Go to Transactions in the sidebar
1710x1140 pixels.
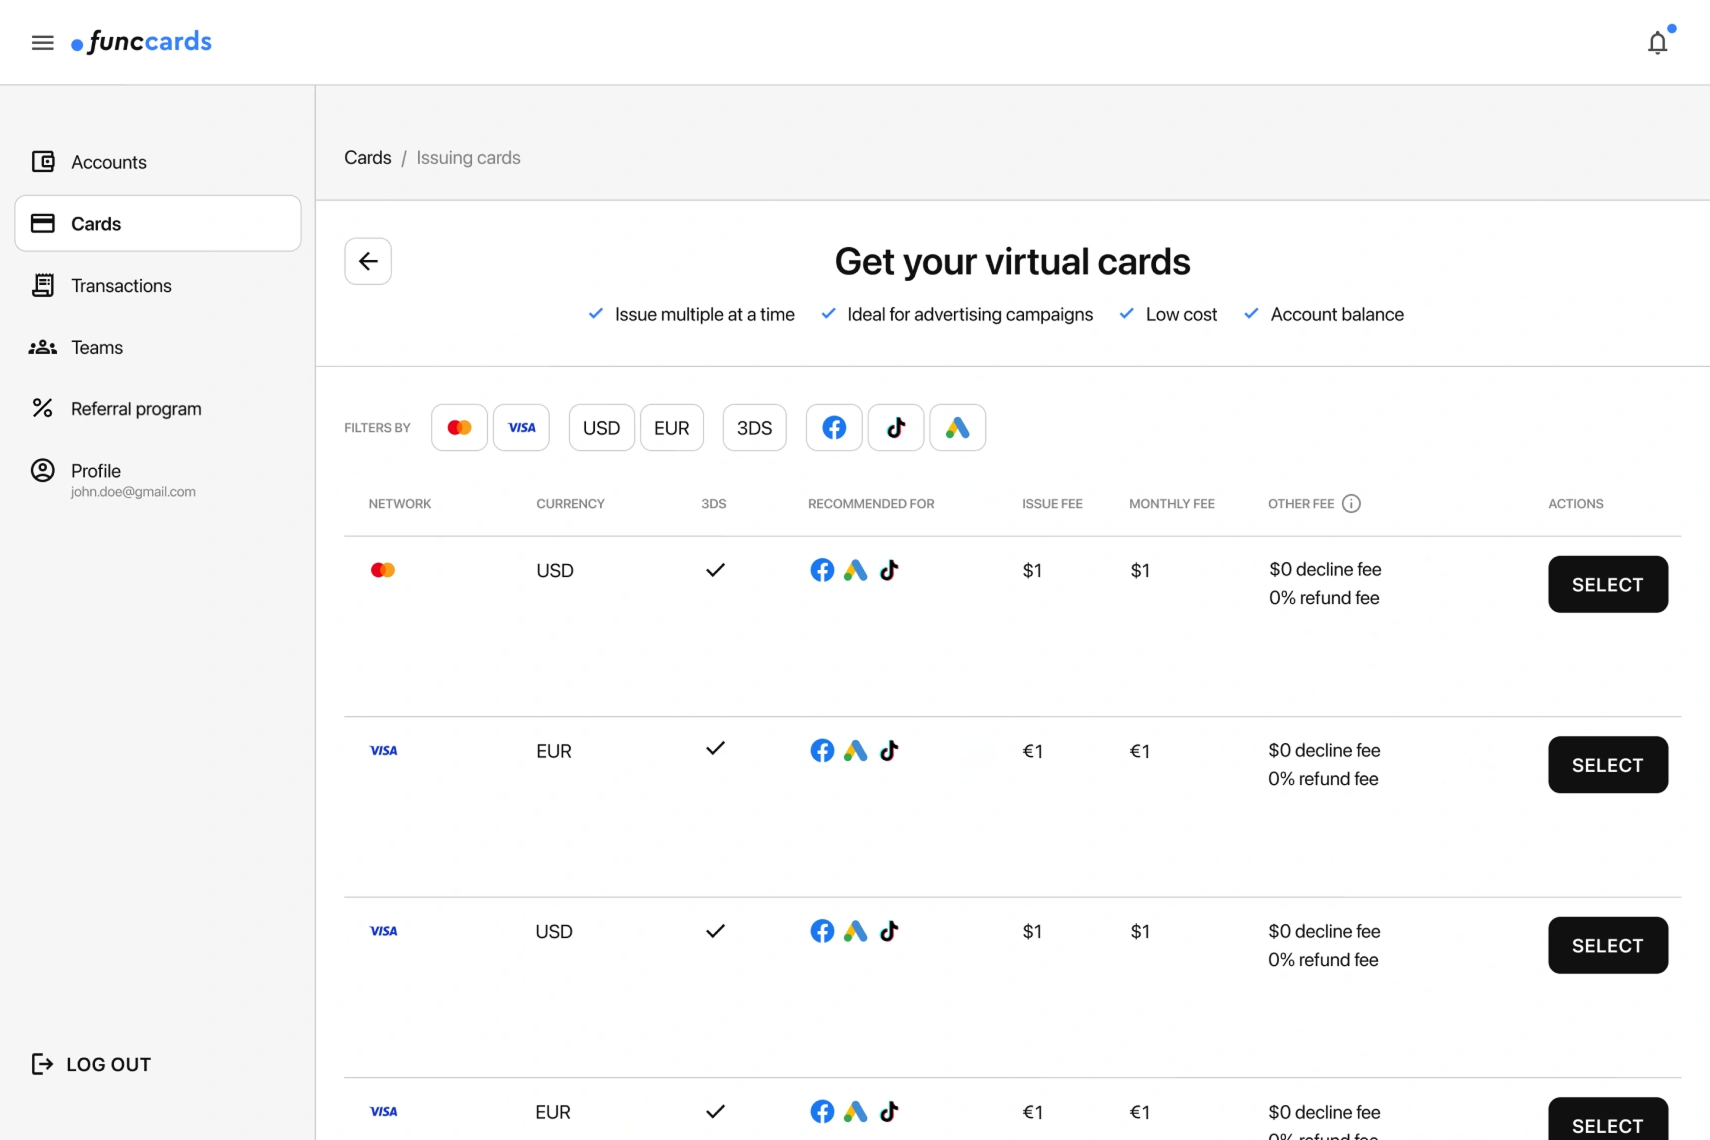coord(121,286)
